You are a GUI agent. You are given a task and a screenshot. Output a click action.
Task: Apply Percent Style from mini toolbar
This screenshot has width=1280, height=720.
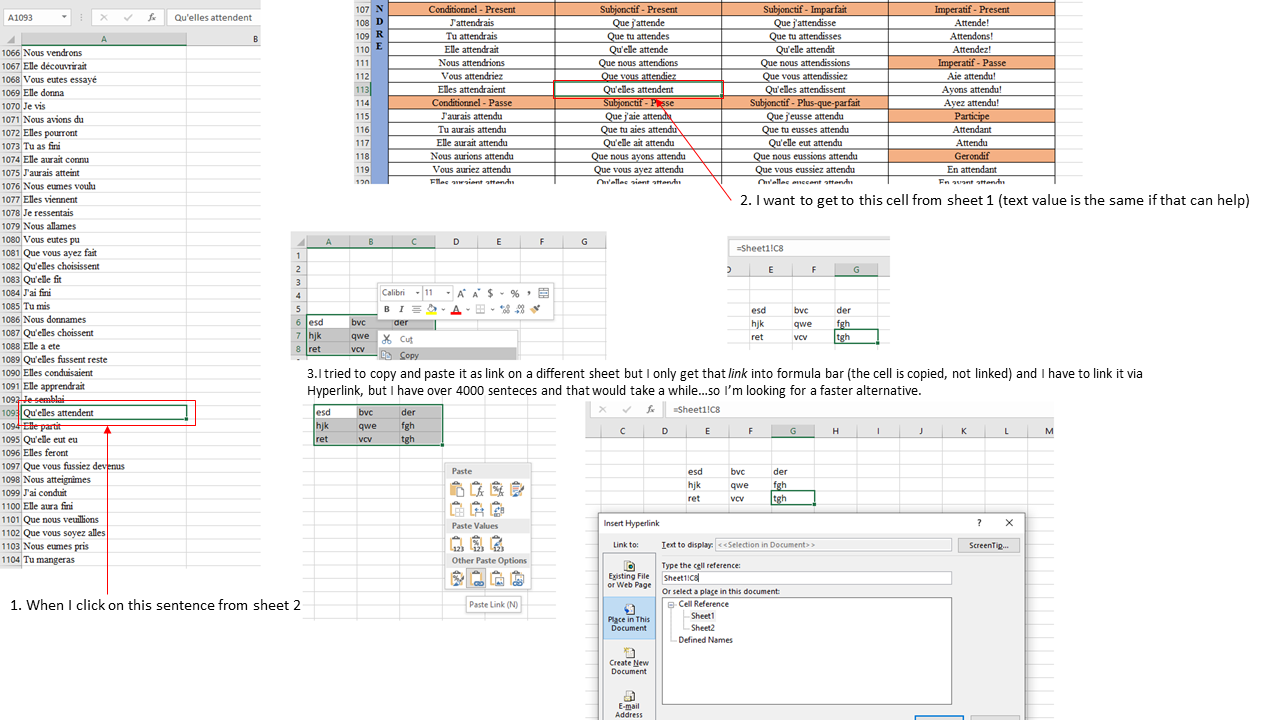click(515, 293)
